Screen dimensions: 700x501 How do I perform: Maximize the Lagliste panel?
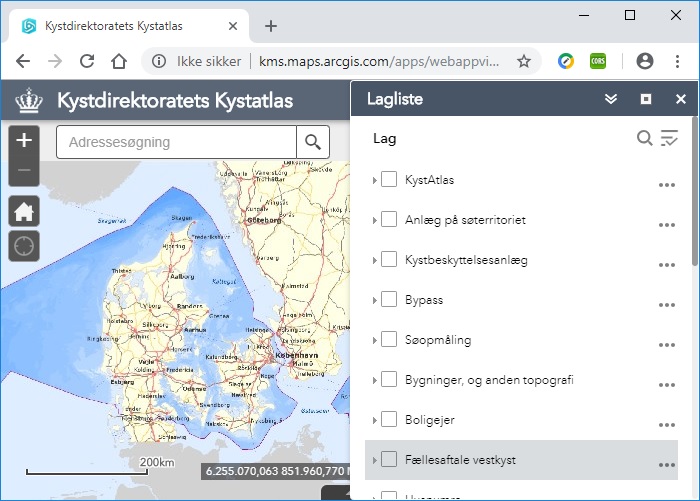[646, 99]
